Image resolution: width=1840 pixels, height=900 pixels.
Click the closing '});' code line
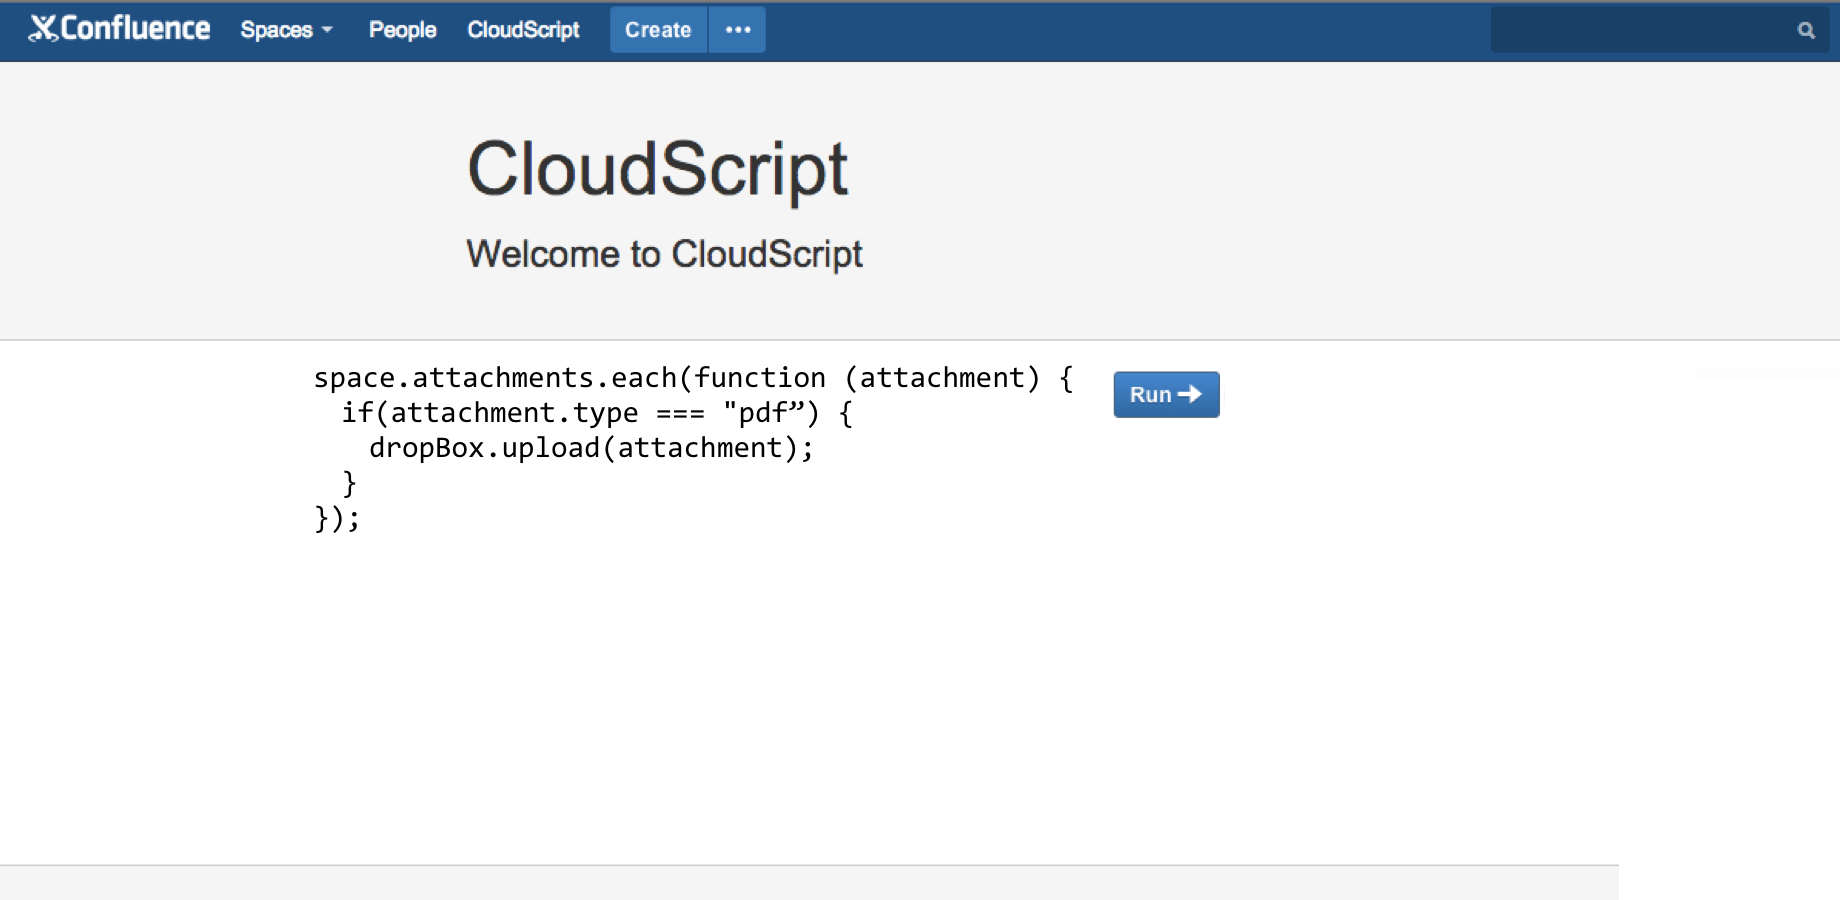click(337, 518)
